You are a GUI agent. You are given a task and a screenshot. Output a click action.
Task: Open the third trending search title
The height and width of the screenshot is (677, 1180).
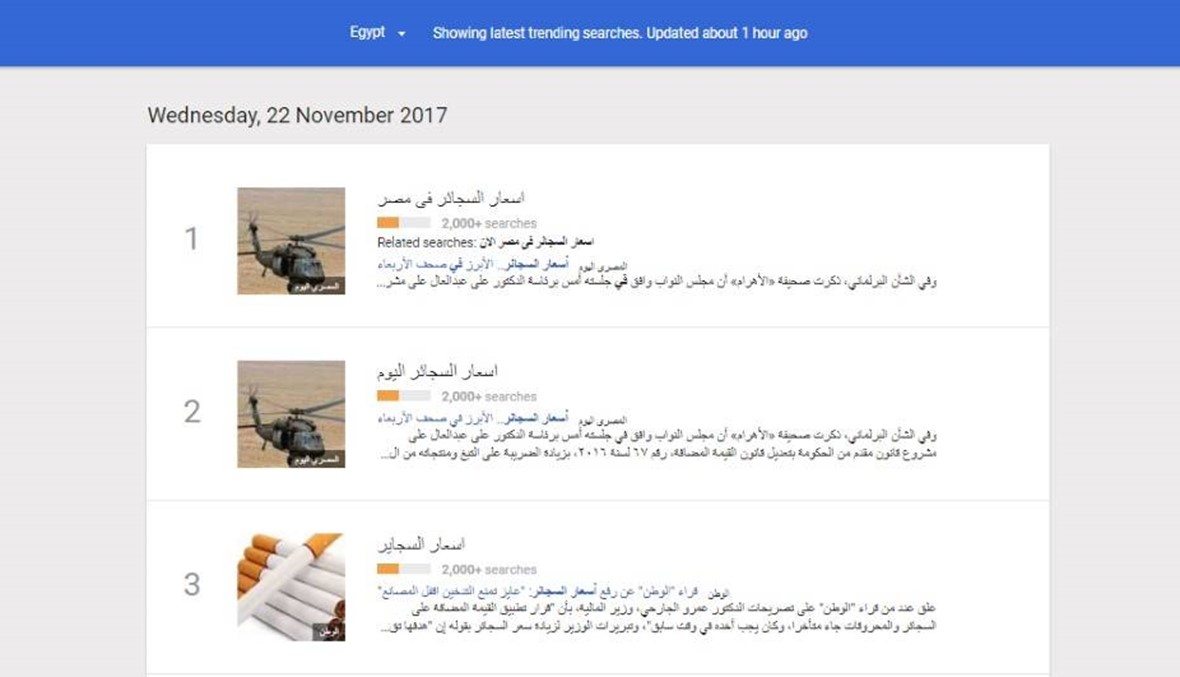[421, 545]
